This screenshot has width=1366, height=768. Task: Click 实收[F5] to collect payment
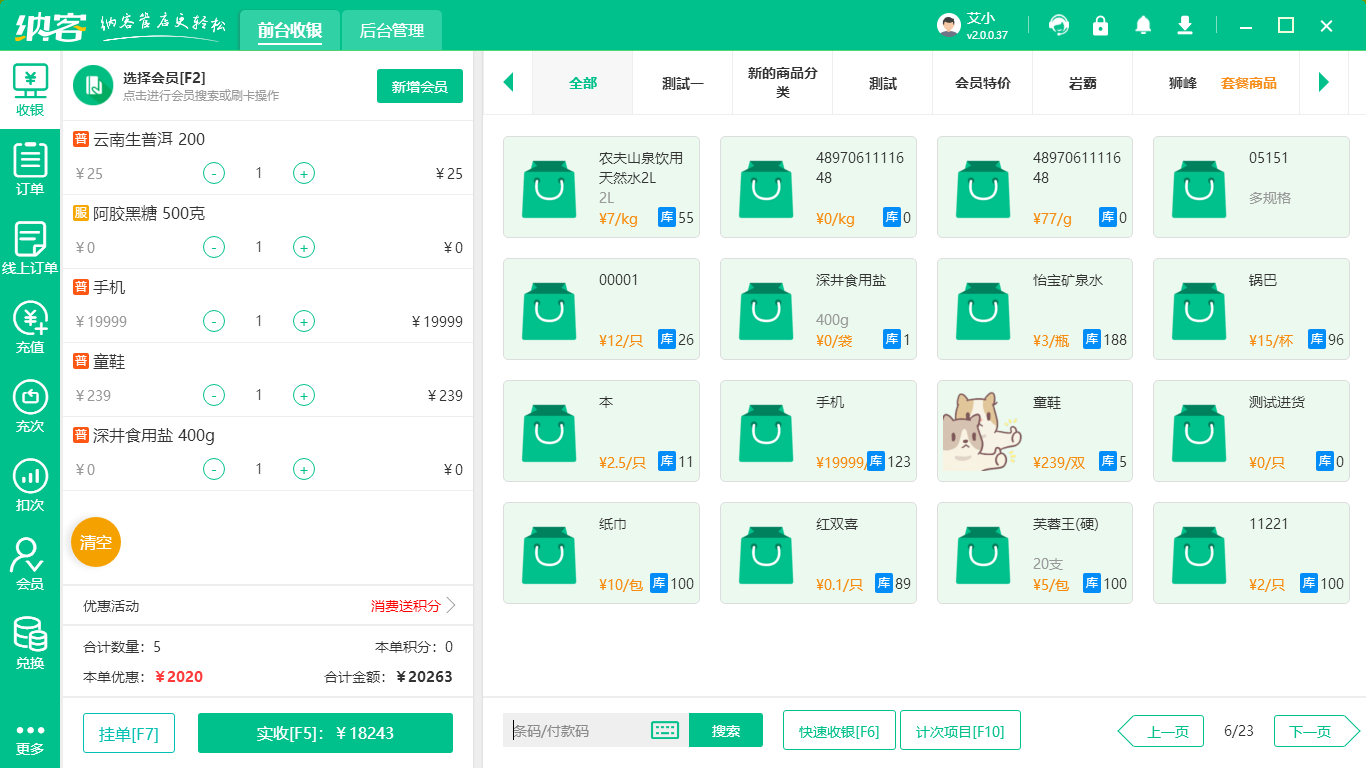pyautogui.click(x=325, y=733)
